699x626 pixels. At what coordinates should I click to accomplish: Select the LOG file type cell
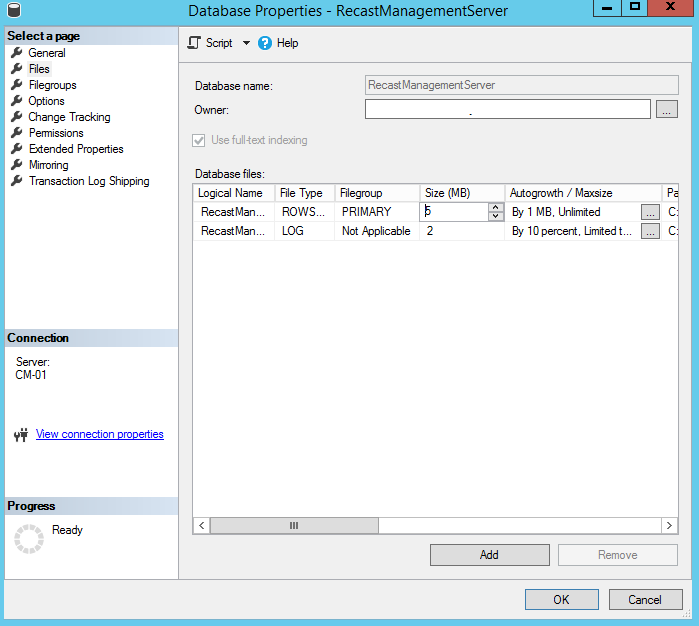[305, 231]
